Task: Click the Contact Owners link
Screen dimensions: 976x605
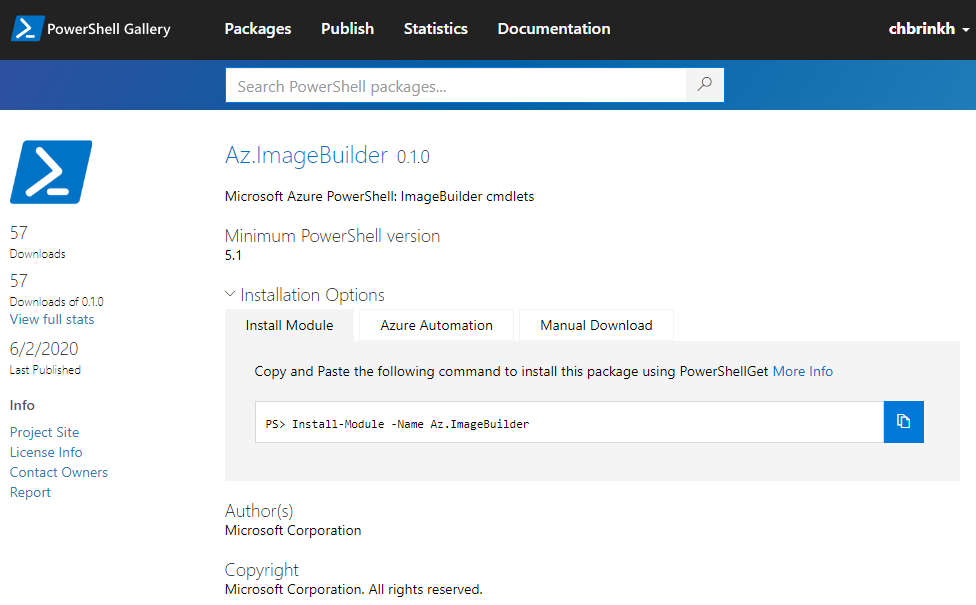Action: click(59, 472)
